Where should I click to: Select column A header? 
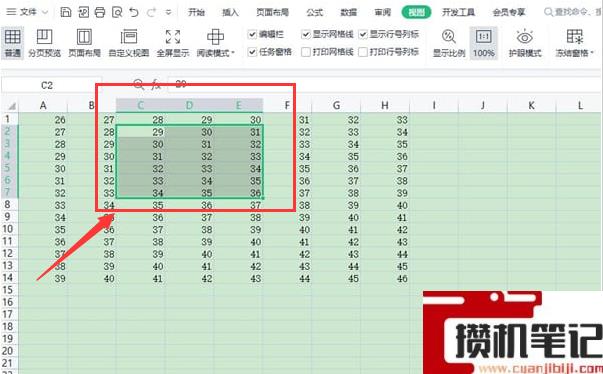click(43, 105)
